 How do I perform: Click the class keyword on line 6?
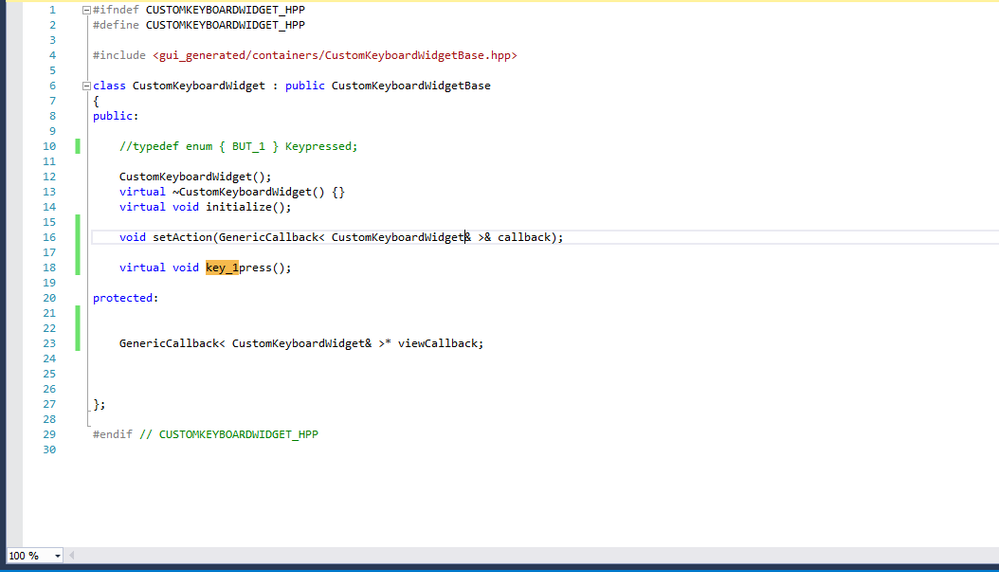[x=109, y=85]
